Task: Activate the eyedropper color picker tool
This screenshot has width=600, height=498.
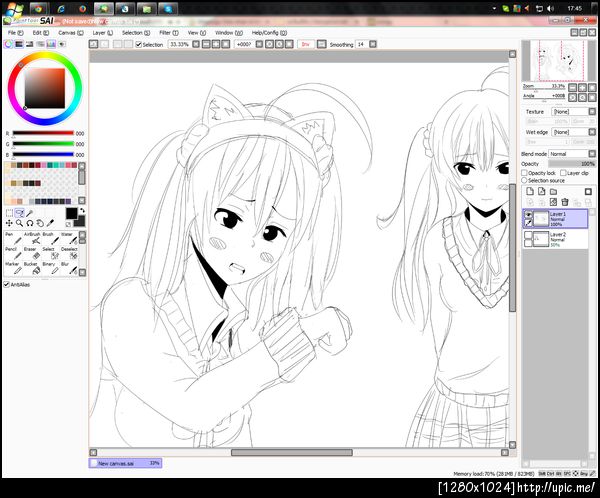Action: (x=50, y=223)
